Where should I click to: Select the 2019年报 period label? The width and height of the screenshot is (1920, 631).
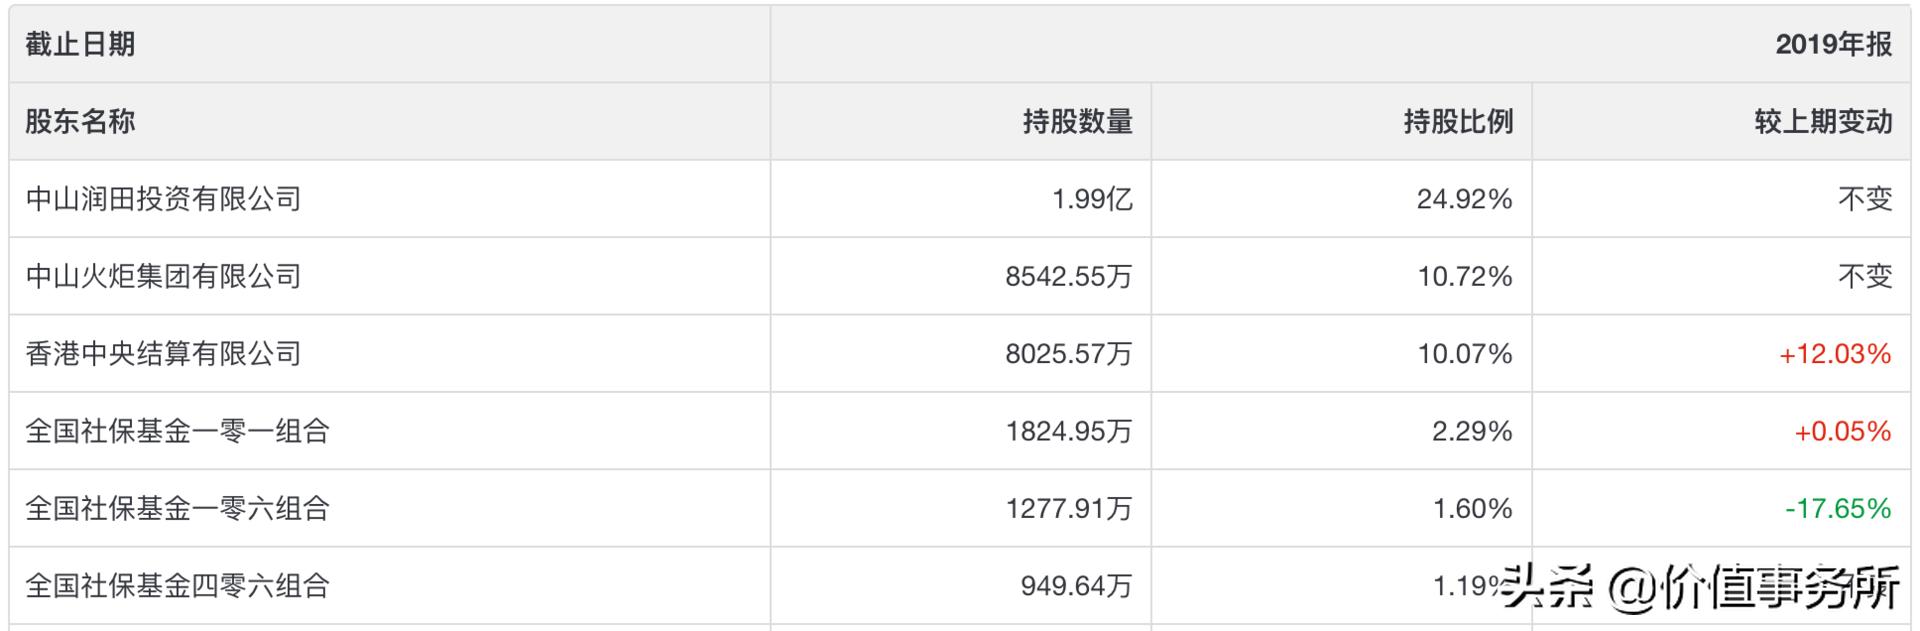click(1833, 45)
